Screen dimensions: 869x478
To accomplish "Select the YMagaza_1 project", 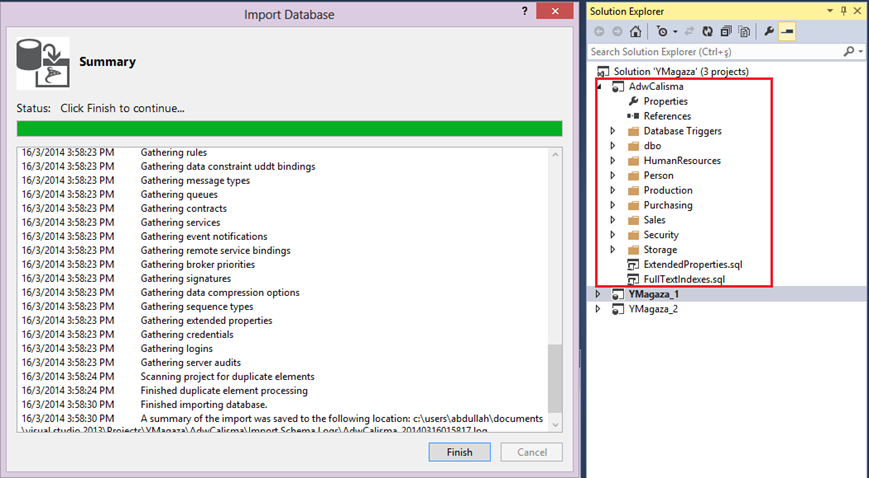I will [653, 294].
